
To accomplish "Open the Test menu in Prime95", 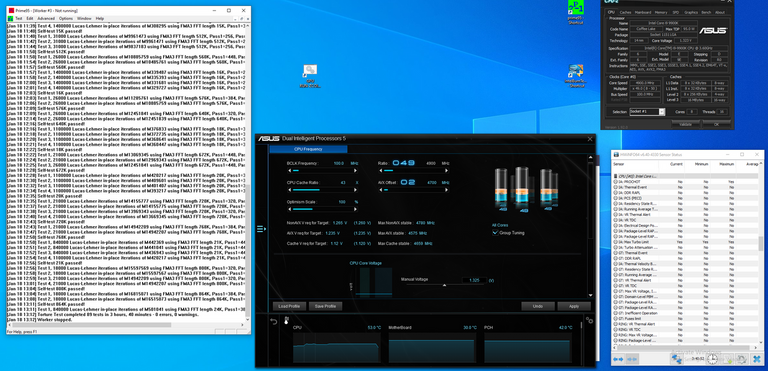I will click(x=19, y=19).
